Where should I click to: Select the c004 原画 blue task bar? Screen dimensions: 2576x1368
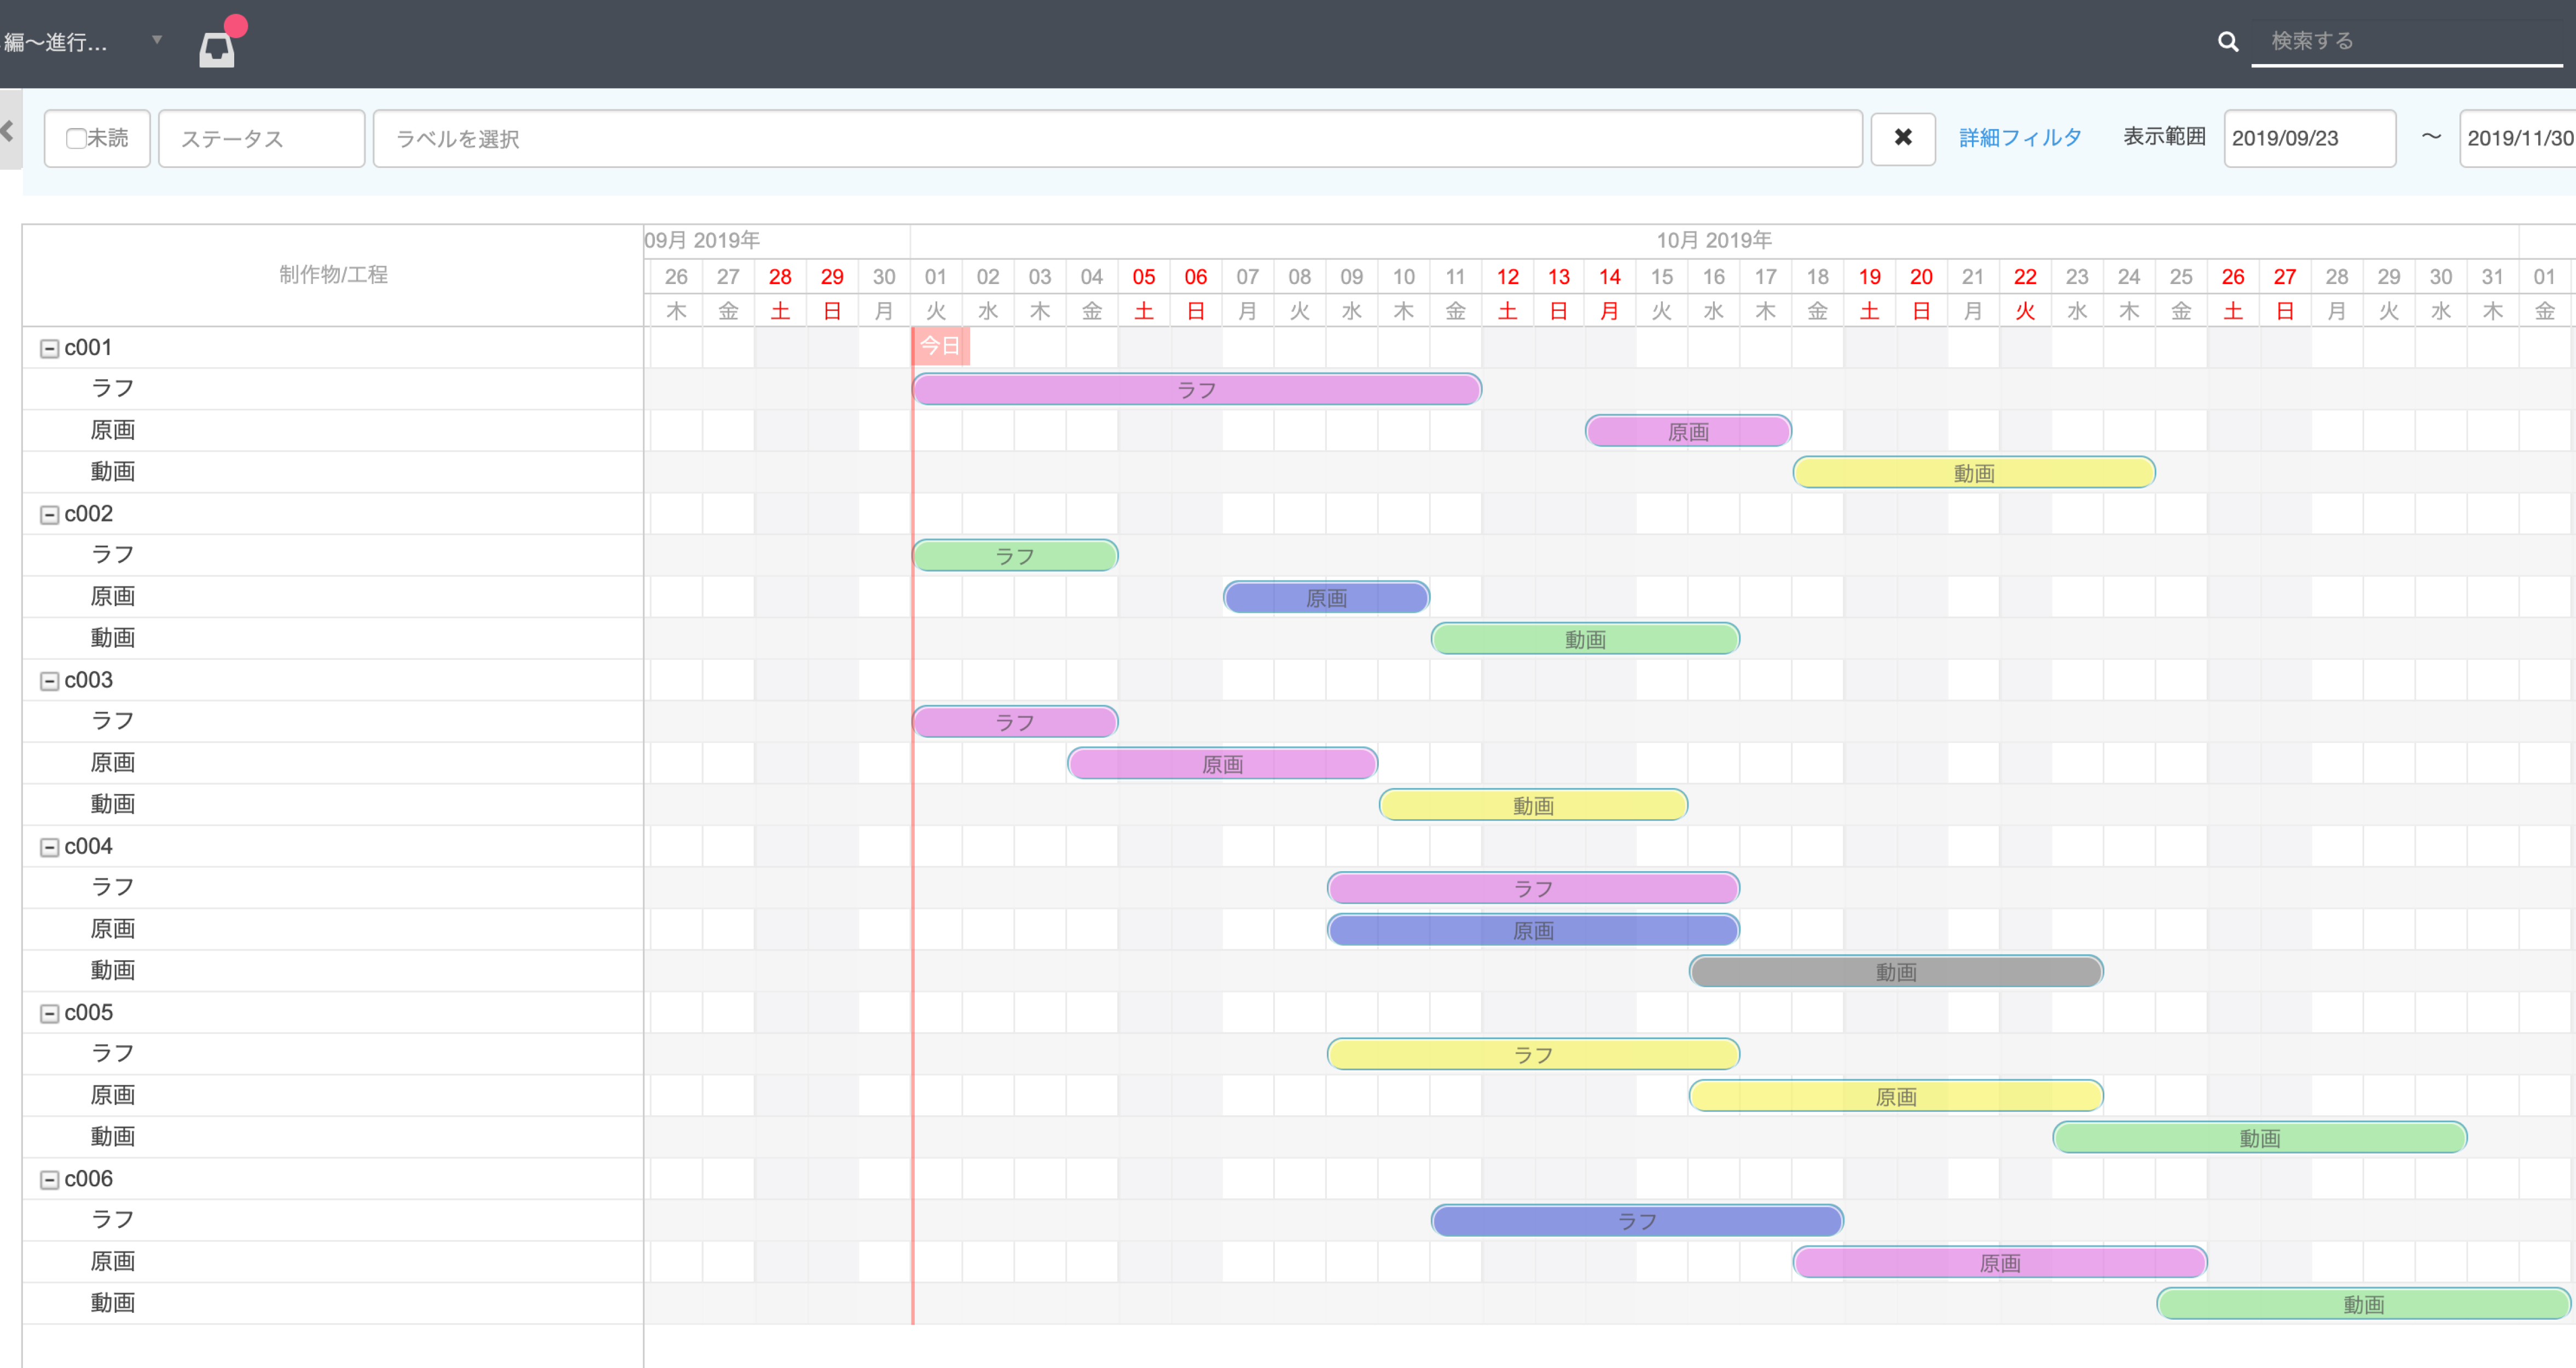[x=1533, y=929]
